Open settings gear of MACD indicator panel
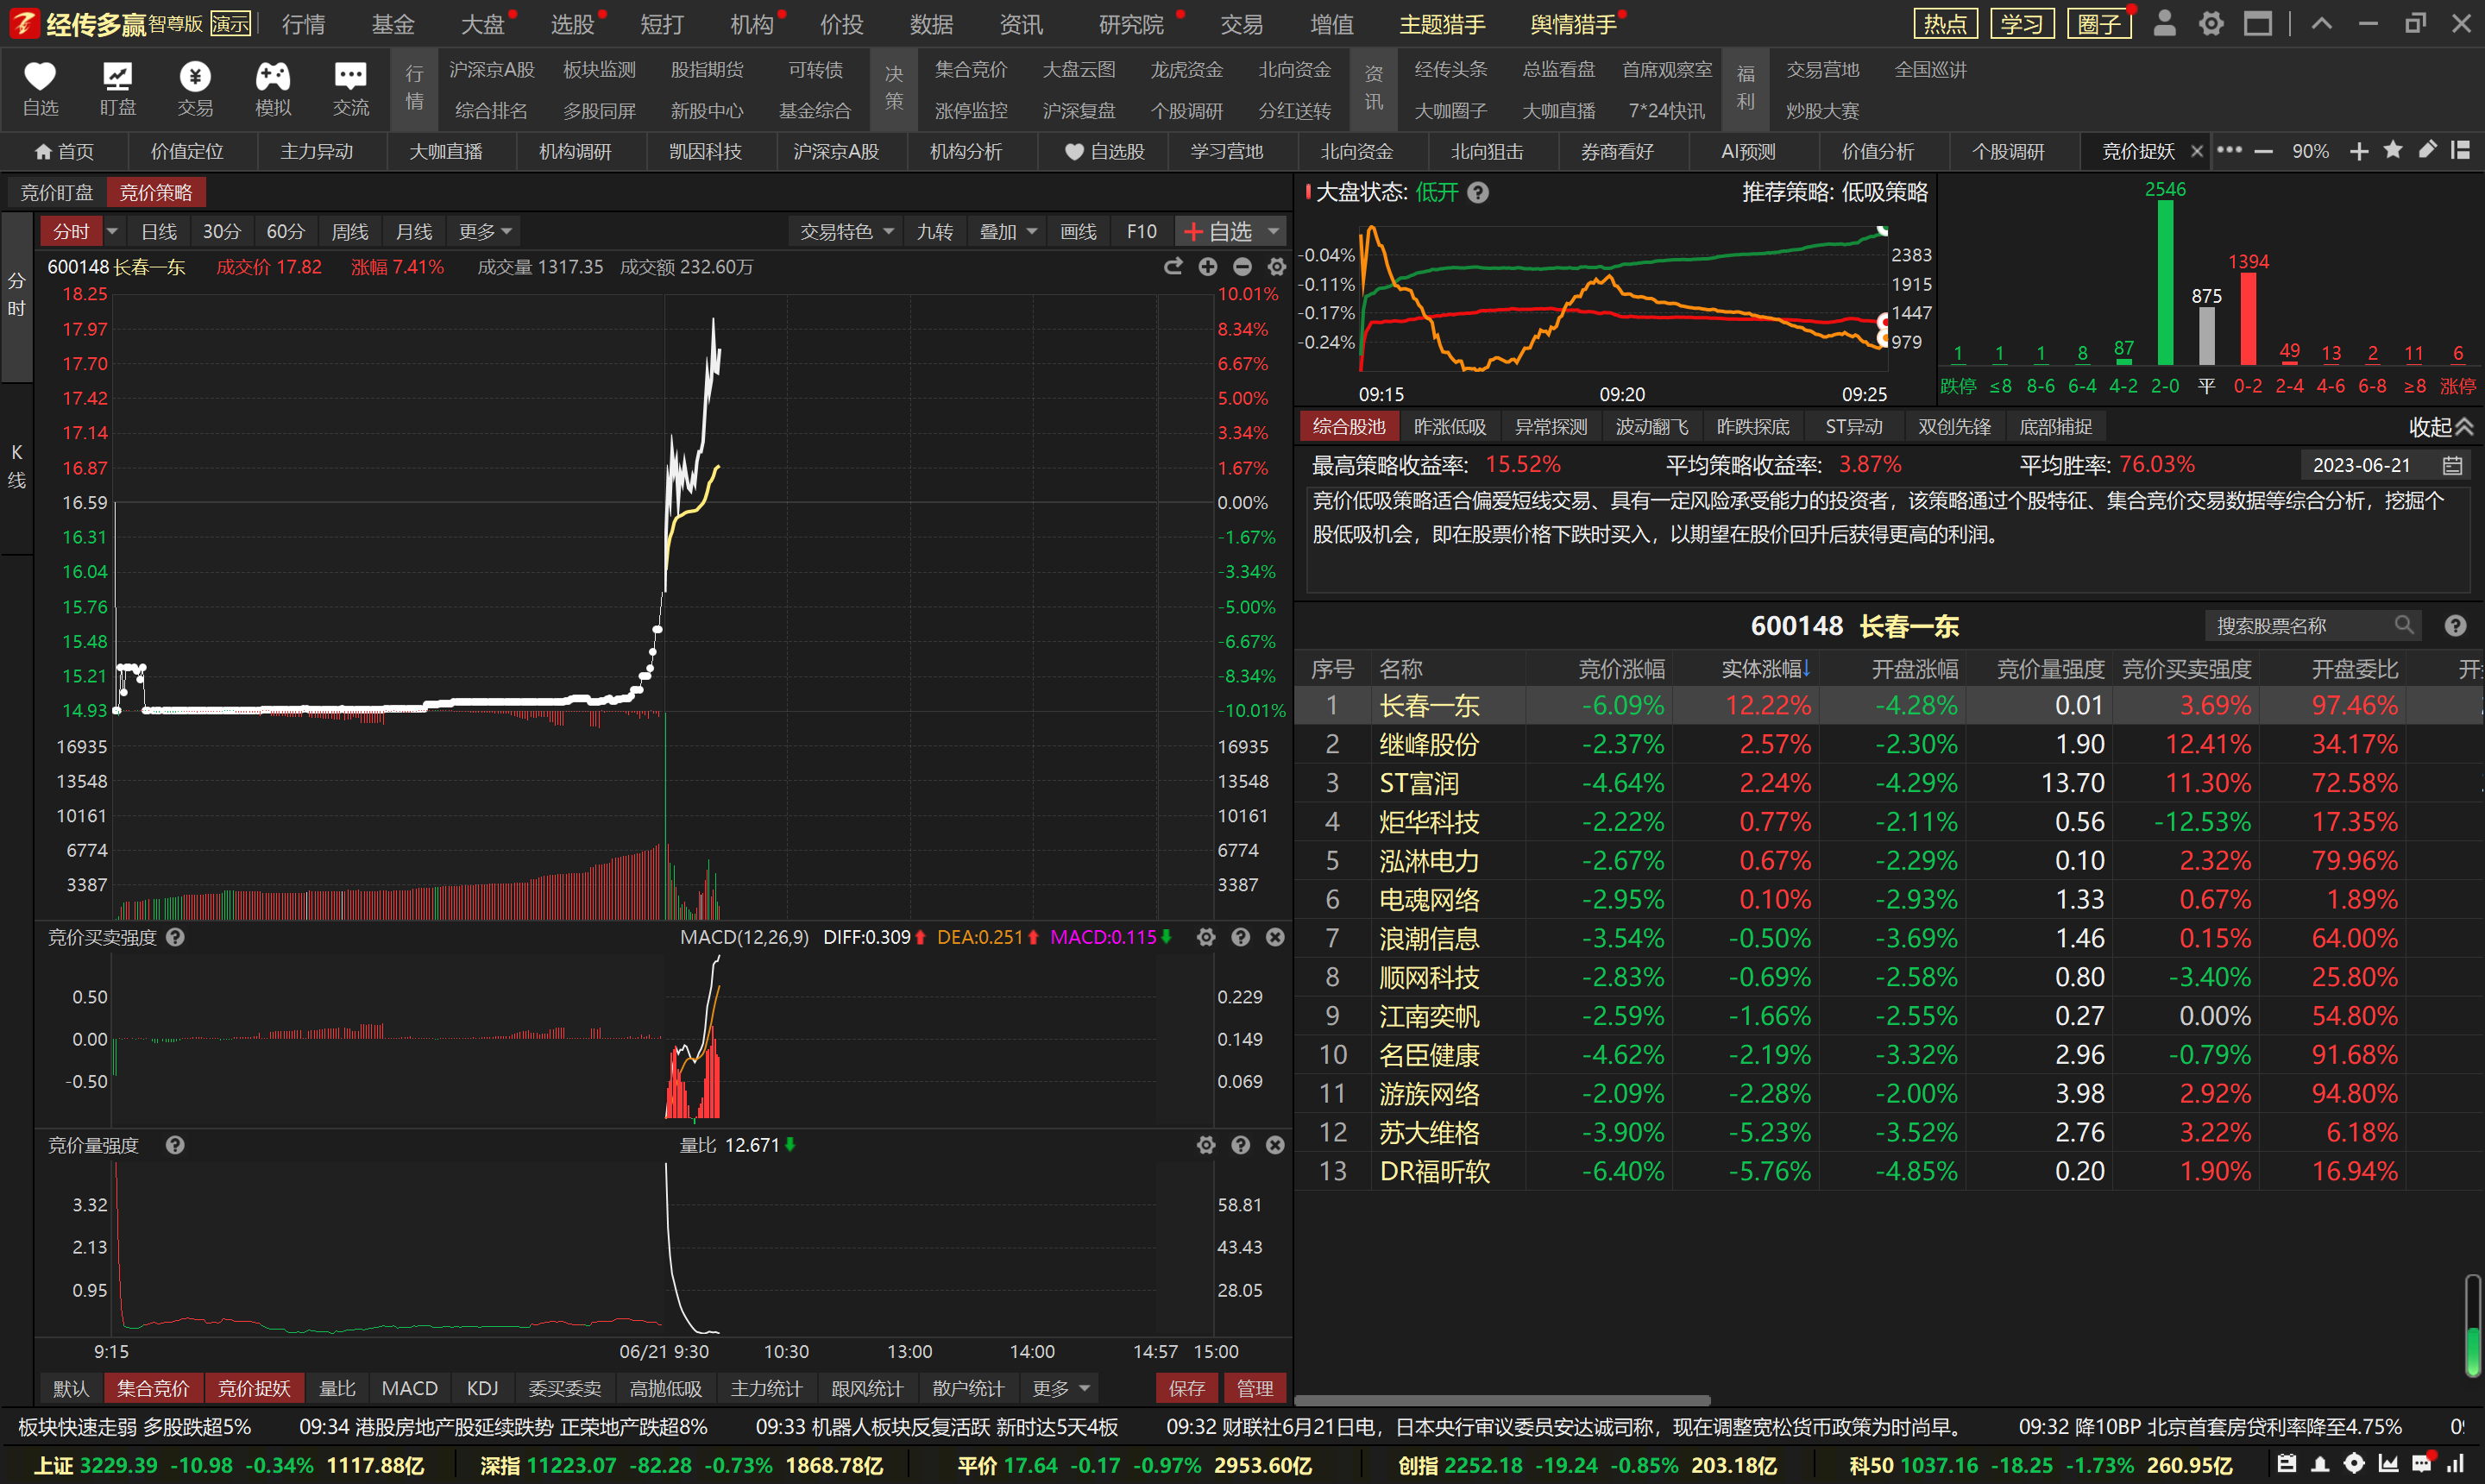This screenshot has width=2485, height=1484. tap(1206, 937)
